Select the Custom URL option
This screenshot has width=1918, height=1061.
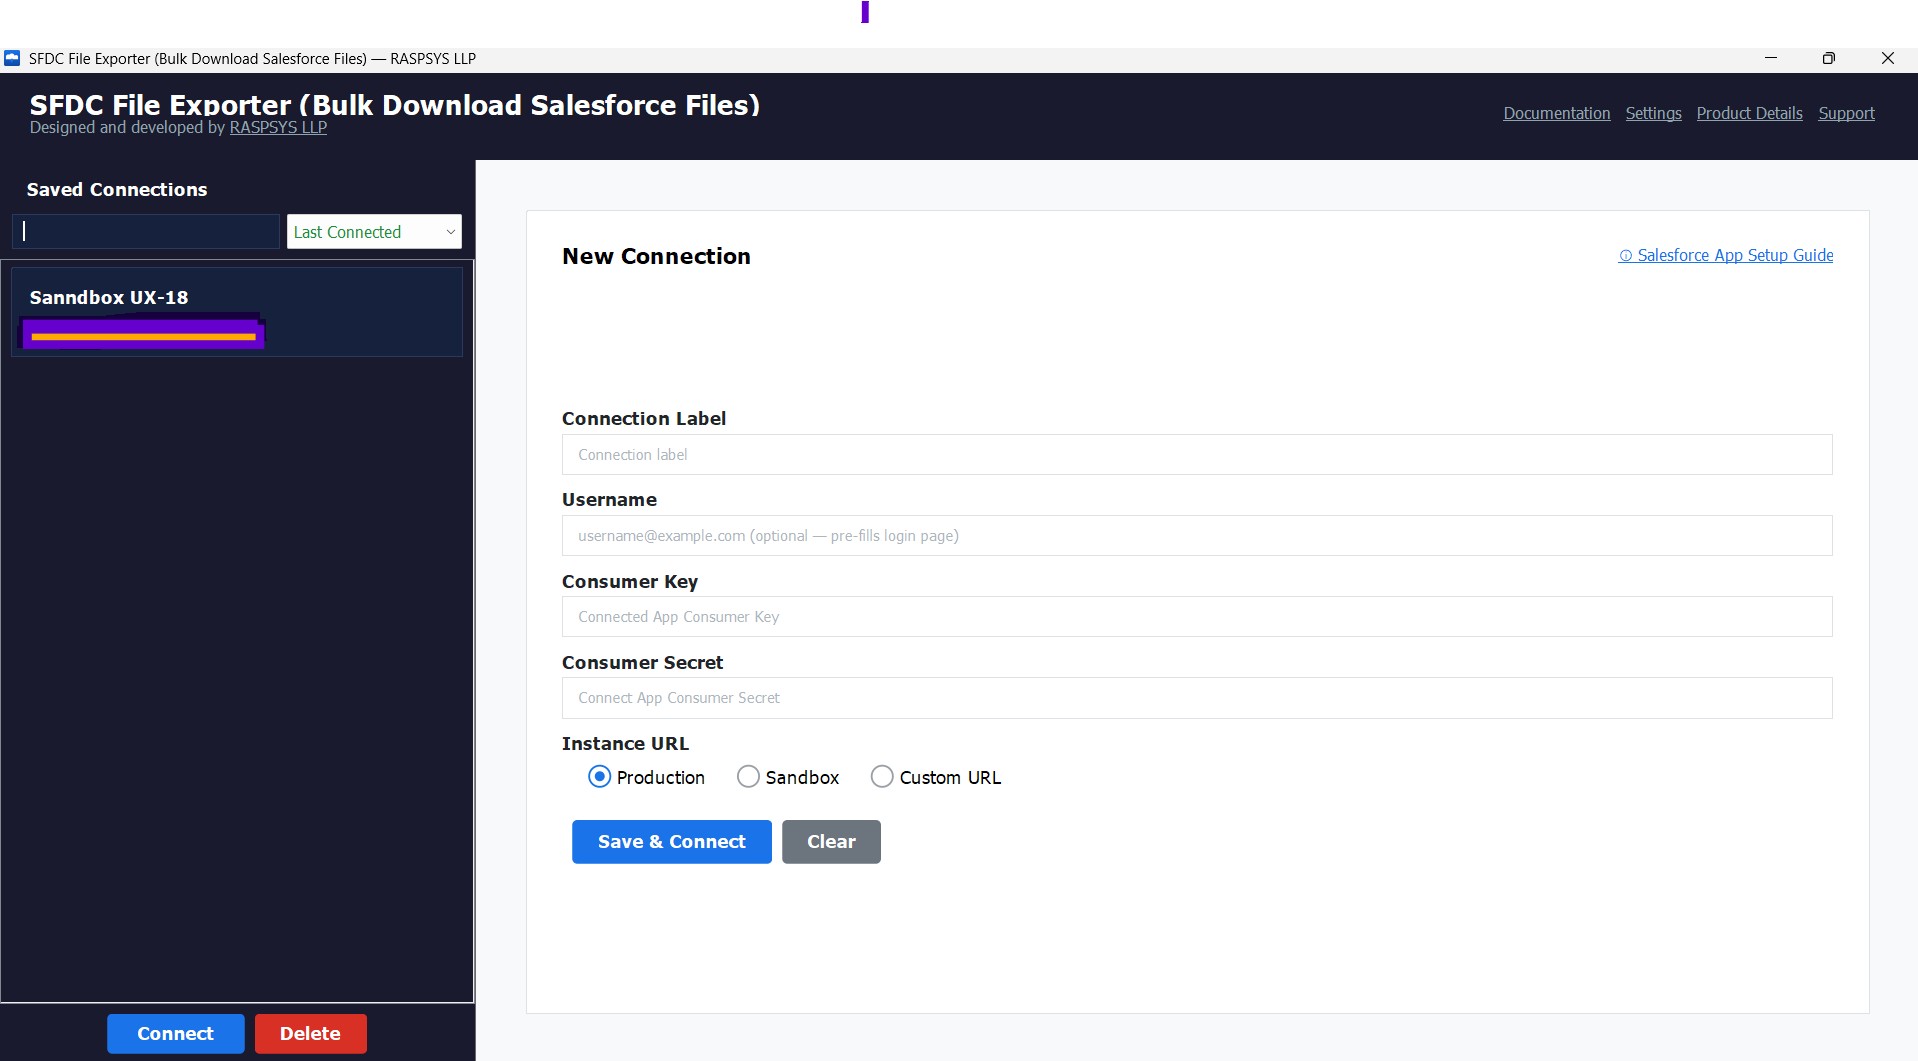pyautogui.click(x=881, y=776)
